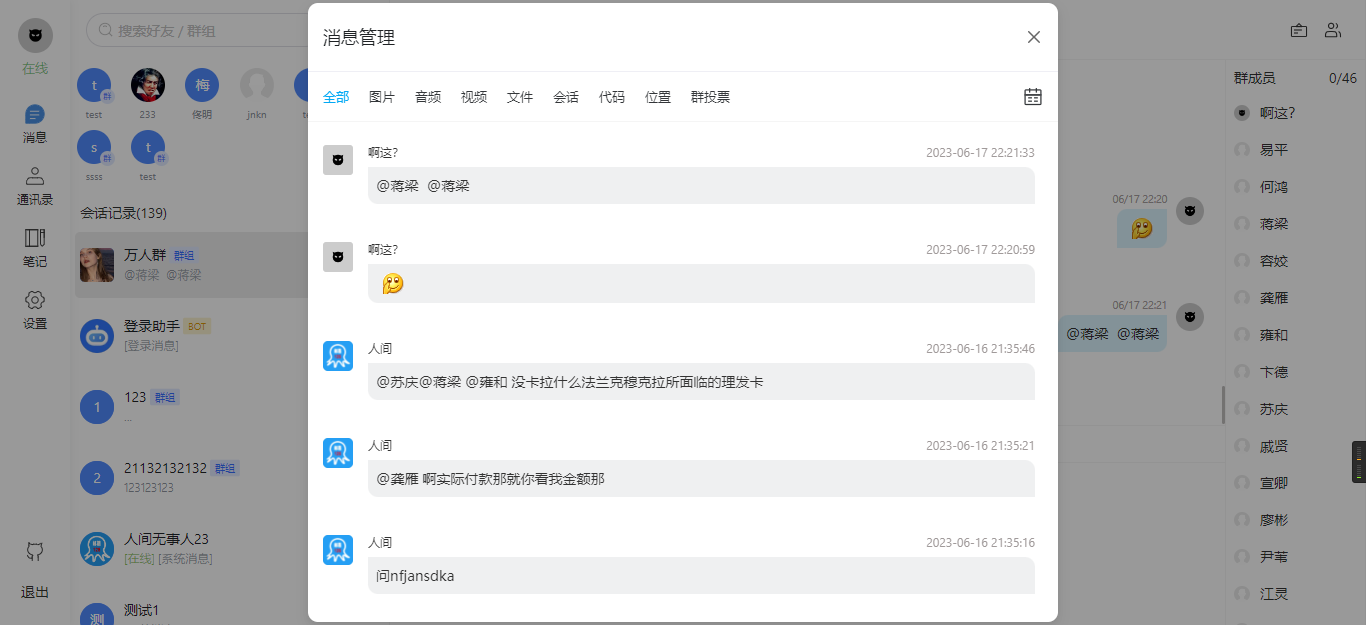Open the calendar date filter icon
1366x625 pixels.
(1033, 97)
